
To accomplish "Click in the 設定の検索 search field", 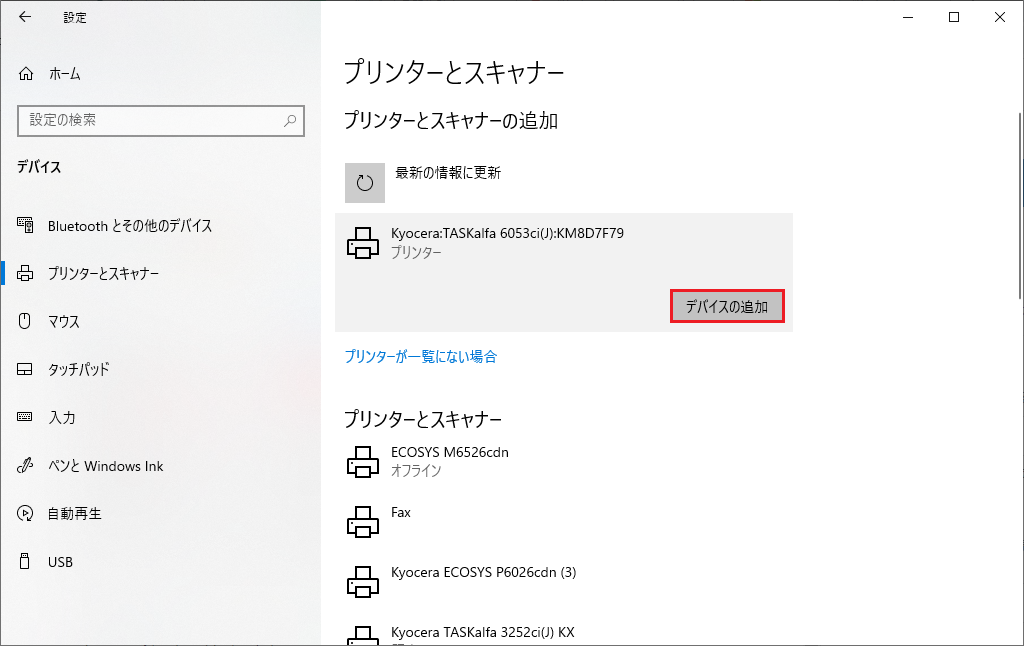I will pos(150,120).
